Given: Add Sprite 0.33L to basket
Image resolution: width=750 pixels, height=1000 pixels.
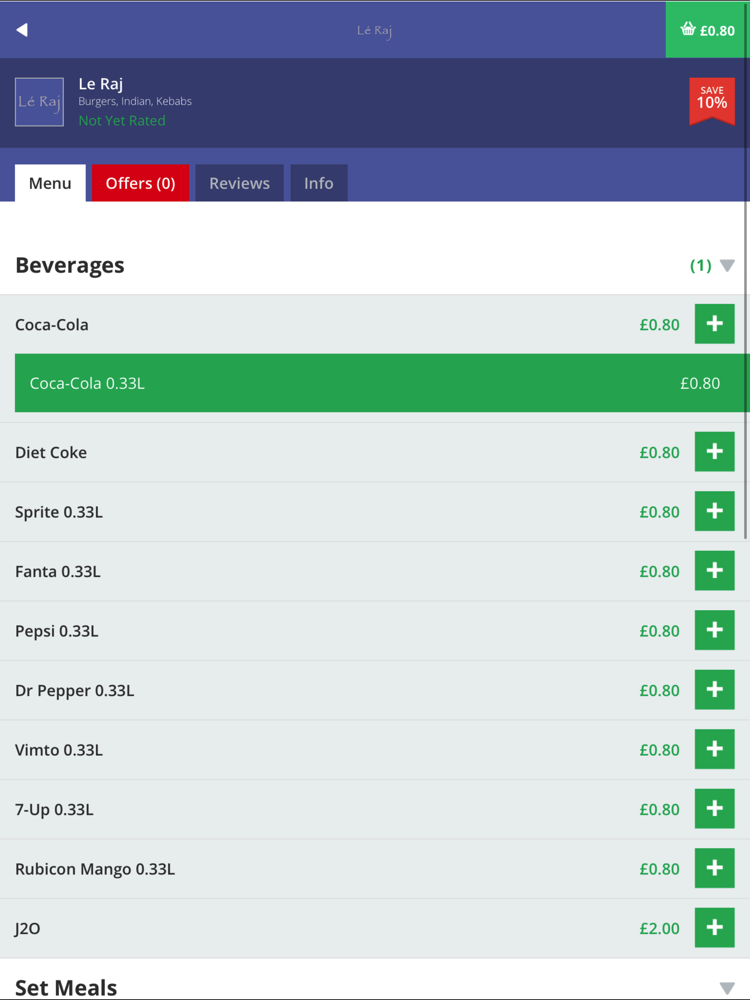Looking at the screenshot, I should [714, 511].
